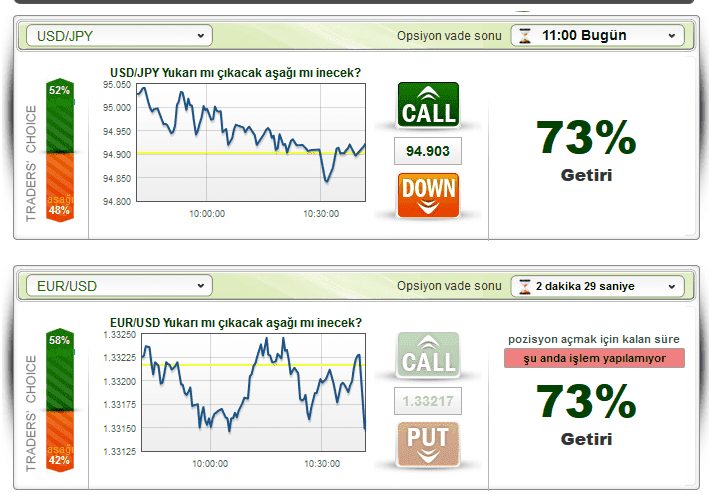Image resolution: width=710 pixels, height=501 pixels.
Task: Click the orange 42% aşağı bar
Action: (60, 442)
